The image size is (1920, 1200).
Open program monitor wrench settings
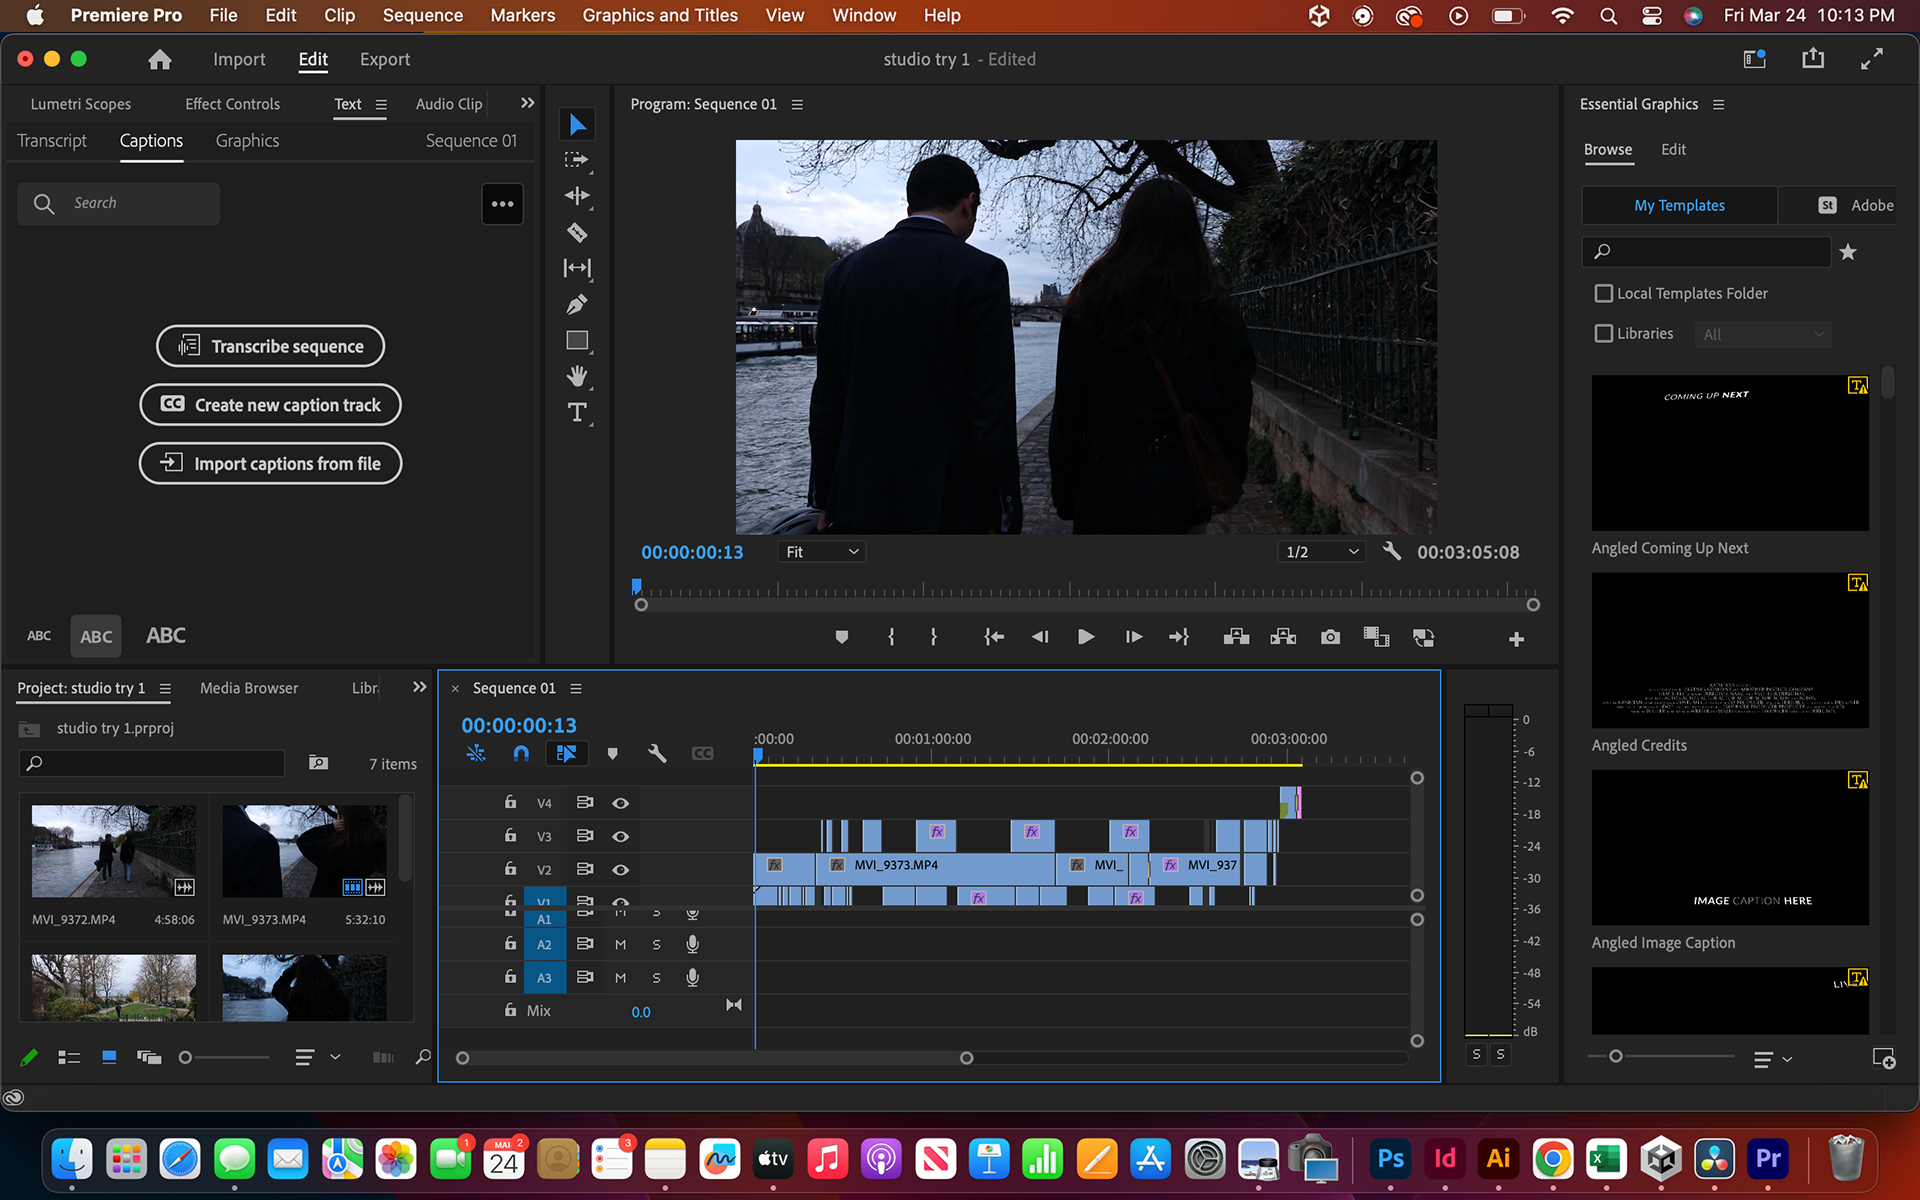(1391, 551)
